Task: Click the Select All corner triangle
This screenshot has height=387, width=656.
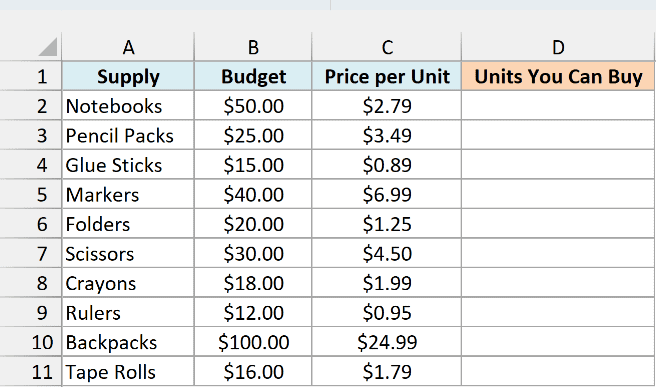Action: (48, 47)
